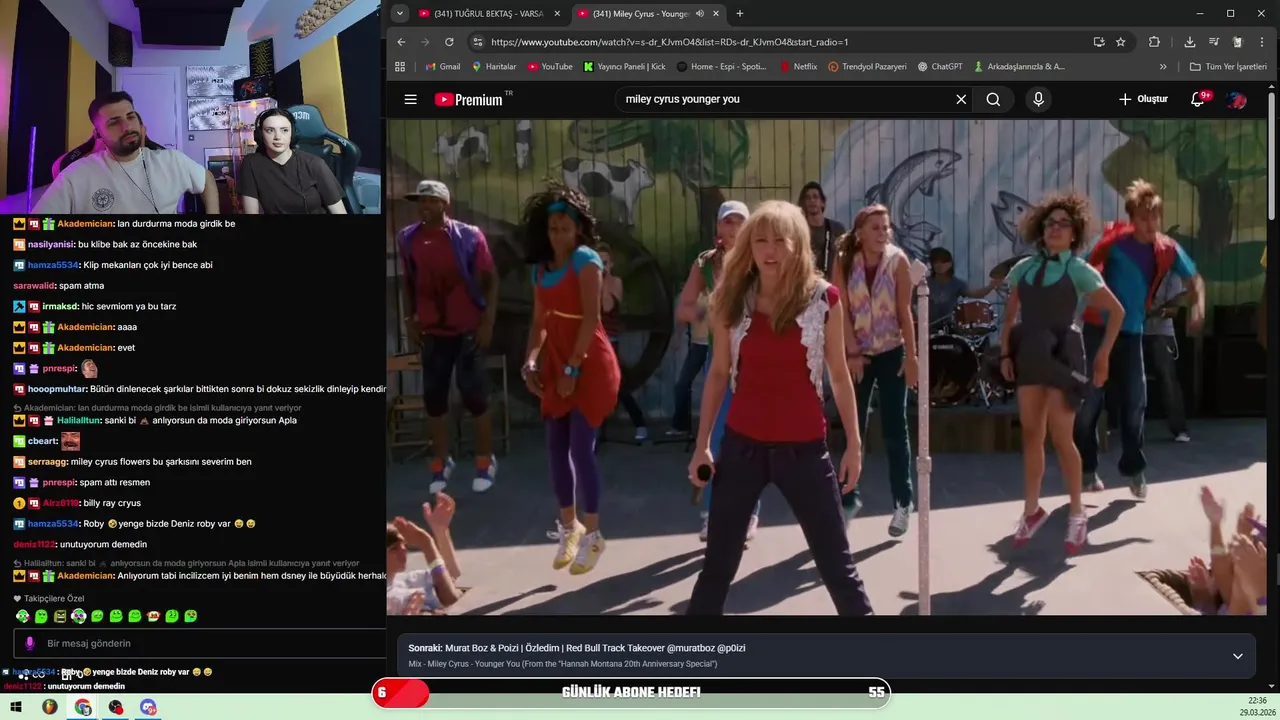Click the Takipçilere Özel heart label
The image size is (1280, 720).
(48, 598)
